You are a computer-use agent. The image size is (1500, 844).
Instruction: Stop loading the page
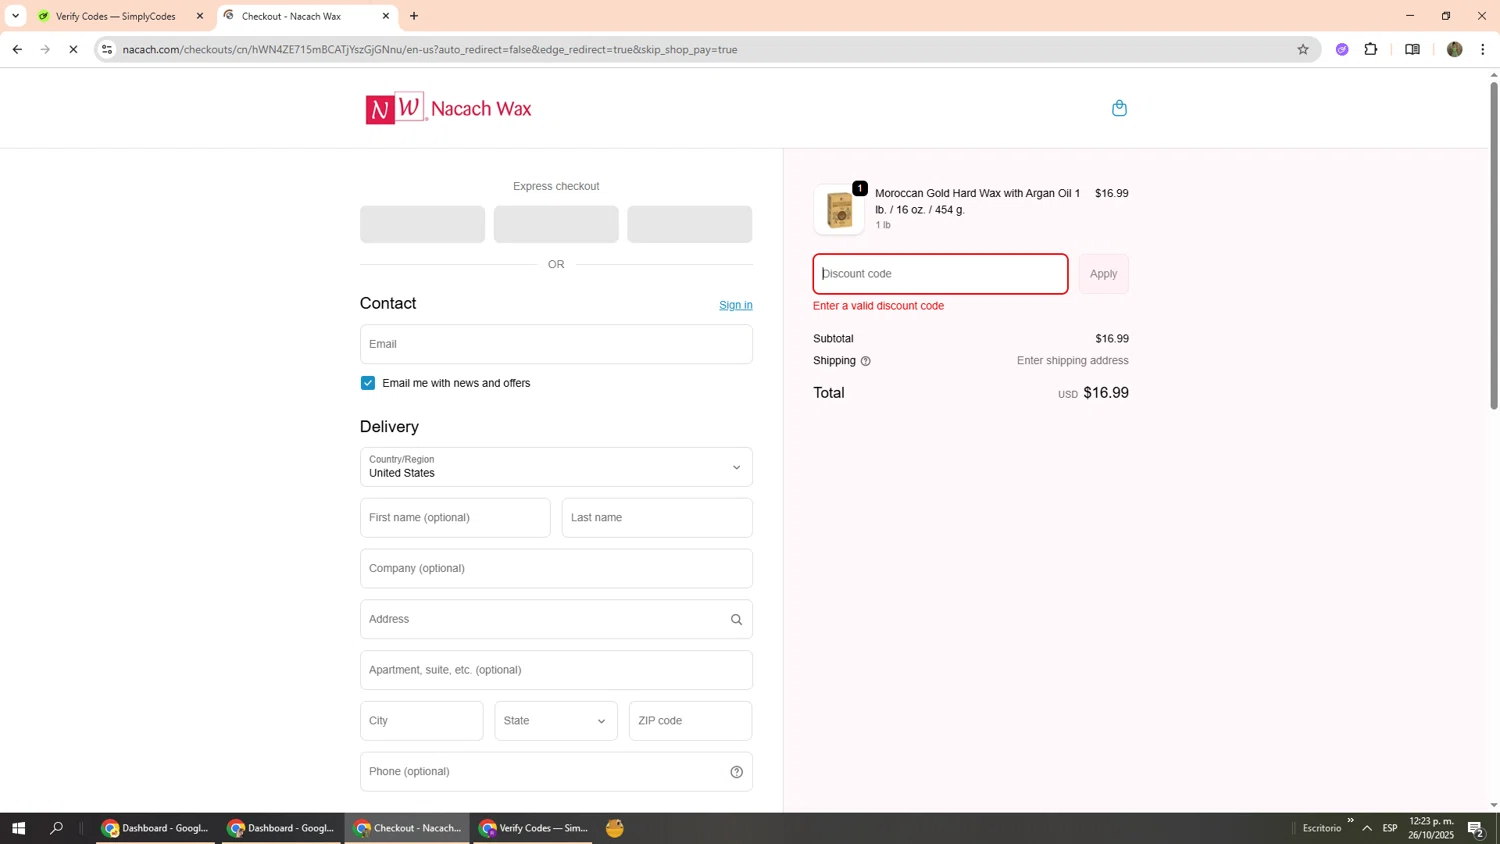click(73, 49)
